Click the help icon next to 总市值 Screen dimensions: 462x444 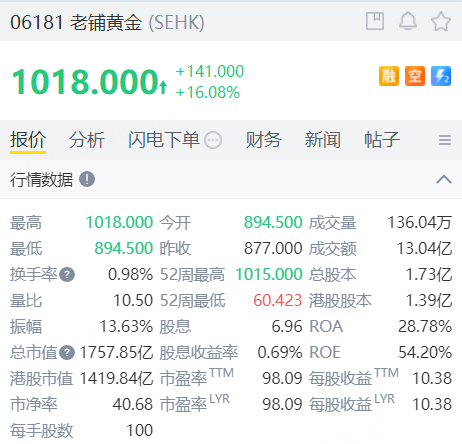67,353
